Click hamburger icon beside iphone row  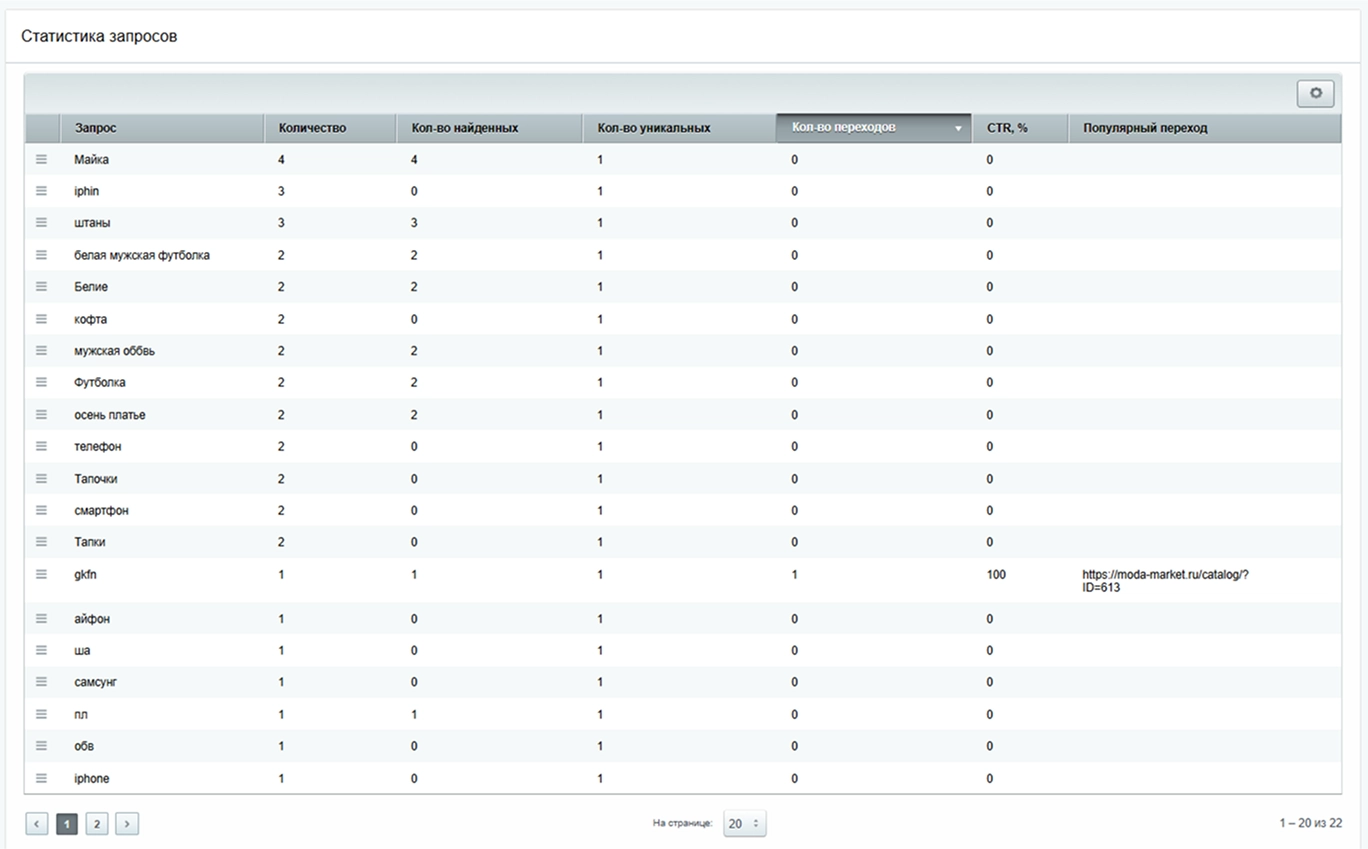pyautogui.click(x=41, y=778)
